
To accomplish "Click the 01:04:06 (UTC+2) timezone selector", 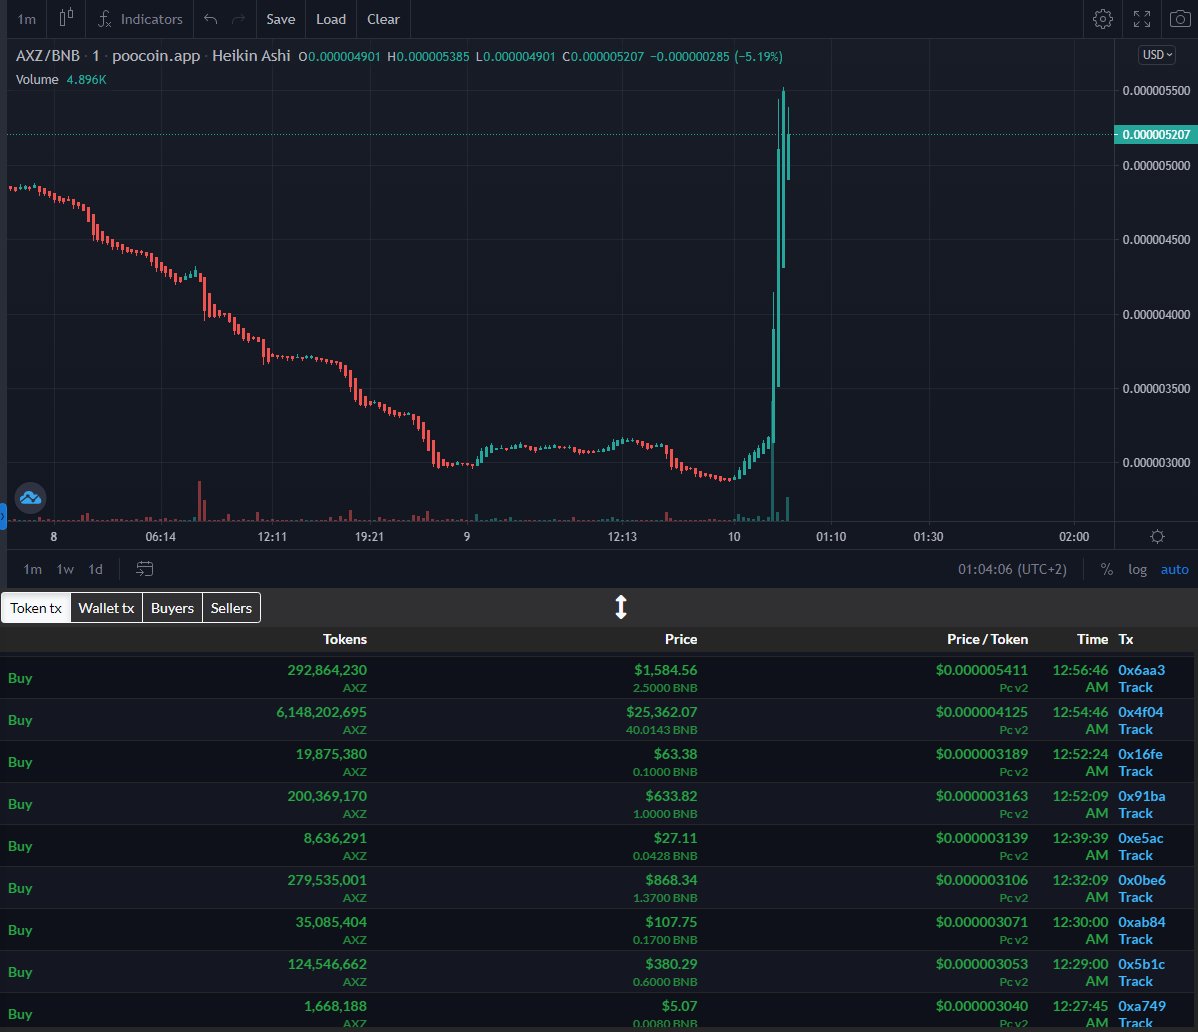I will tap(1012, 569).
